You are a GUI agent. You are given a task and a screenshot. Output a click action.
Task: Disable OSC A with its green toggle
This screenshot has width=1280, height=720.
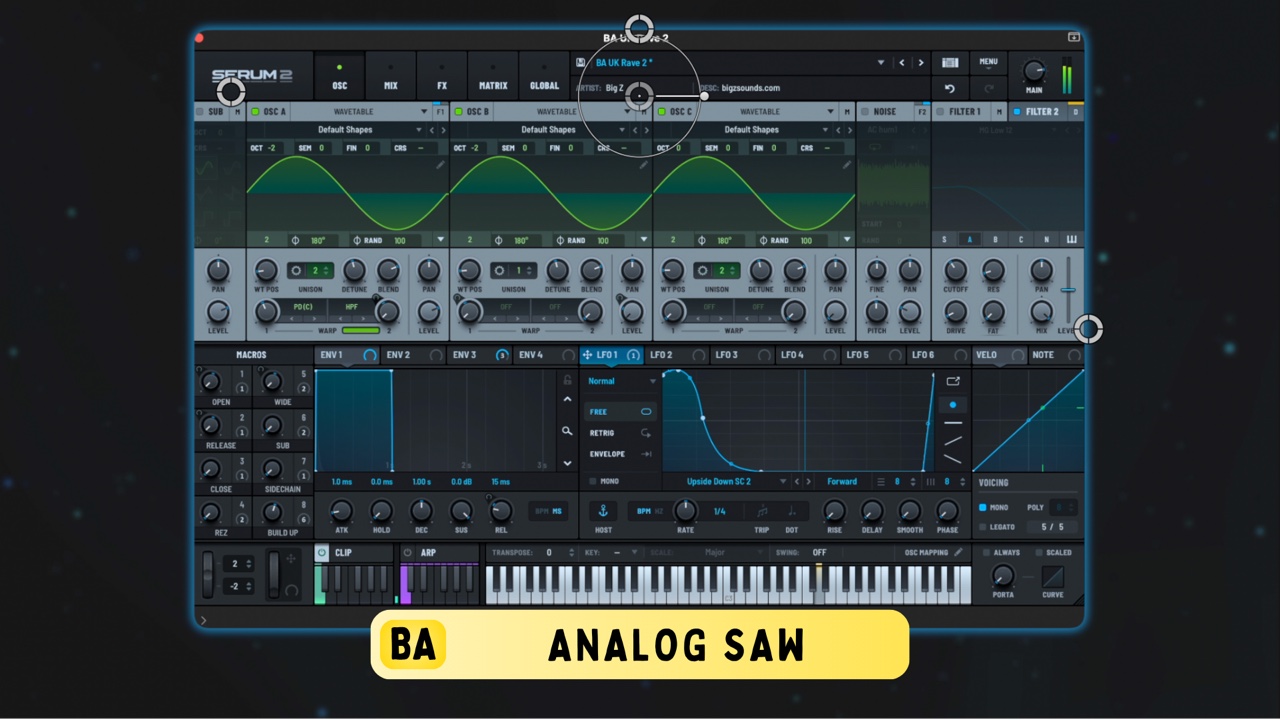click(x=255, y=112)
